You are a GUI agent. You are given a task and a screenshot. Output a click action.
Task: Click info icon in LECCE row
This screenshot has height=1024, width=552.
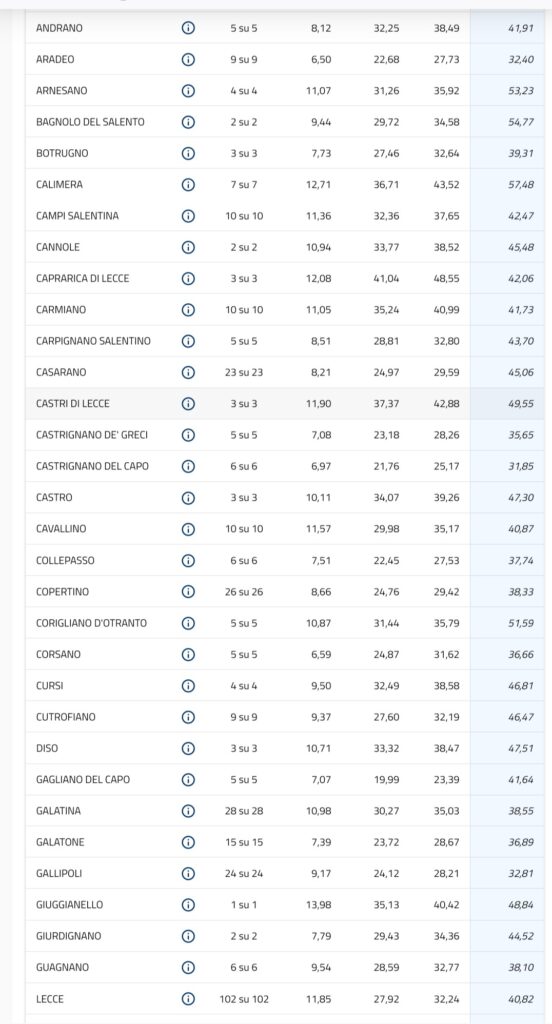coord(188,999)
